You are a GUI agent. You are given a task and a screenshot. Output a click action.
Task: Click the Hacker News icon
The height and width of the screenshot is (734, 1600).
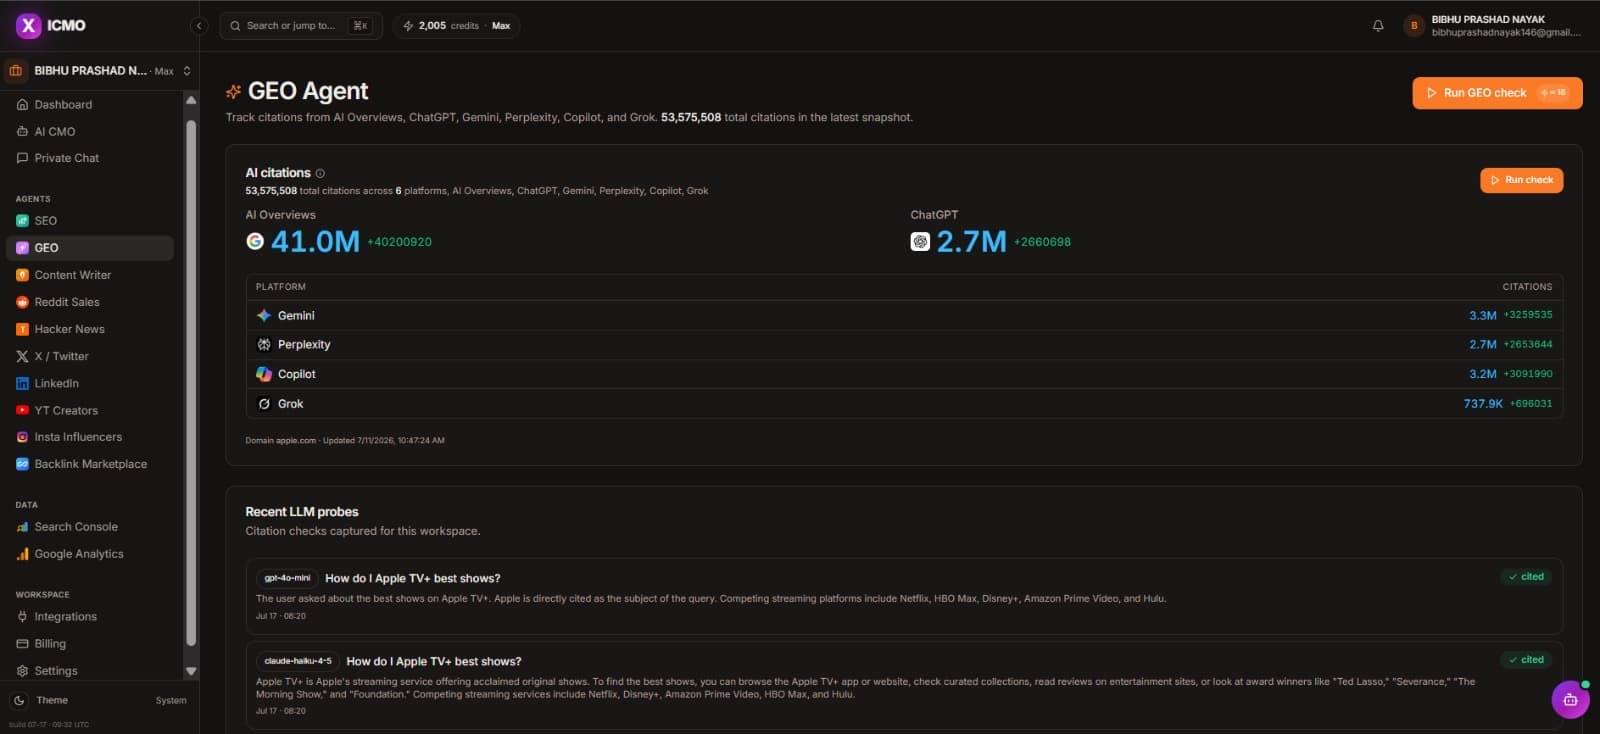tap(22, 329)
